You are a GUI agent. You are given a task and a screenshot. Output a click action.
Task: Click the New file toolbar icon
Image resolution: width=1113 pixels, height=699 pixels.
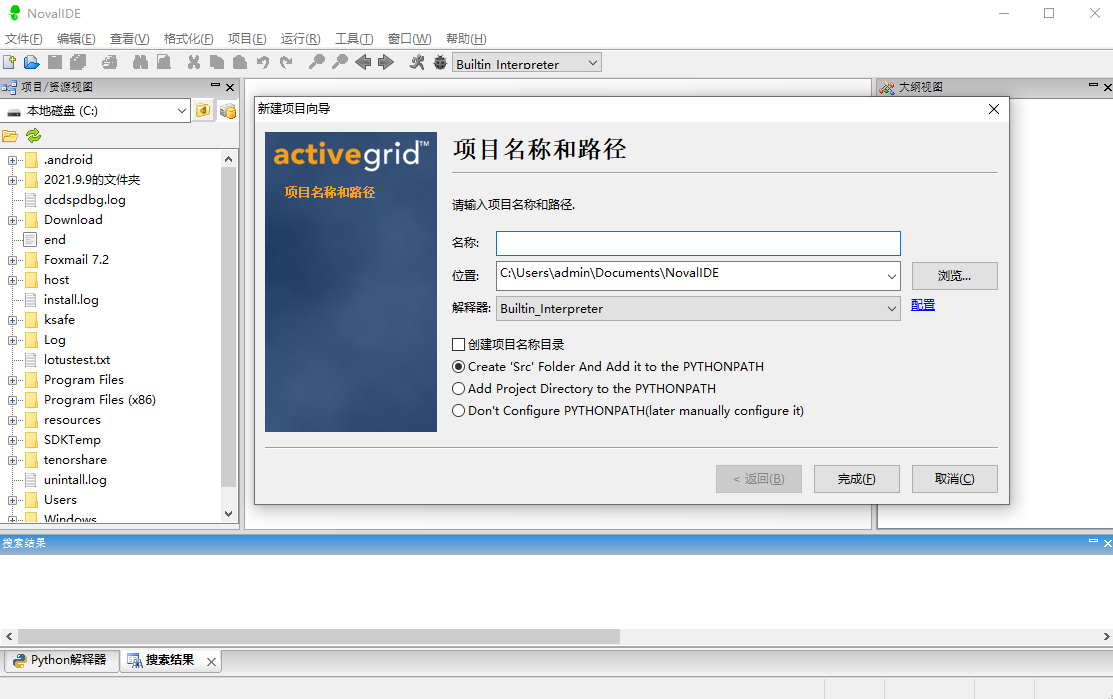10,62
